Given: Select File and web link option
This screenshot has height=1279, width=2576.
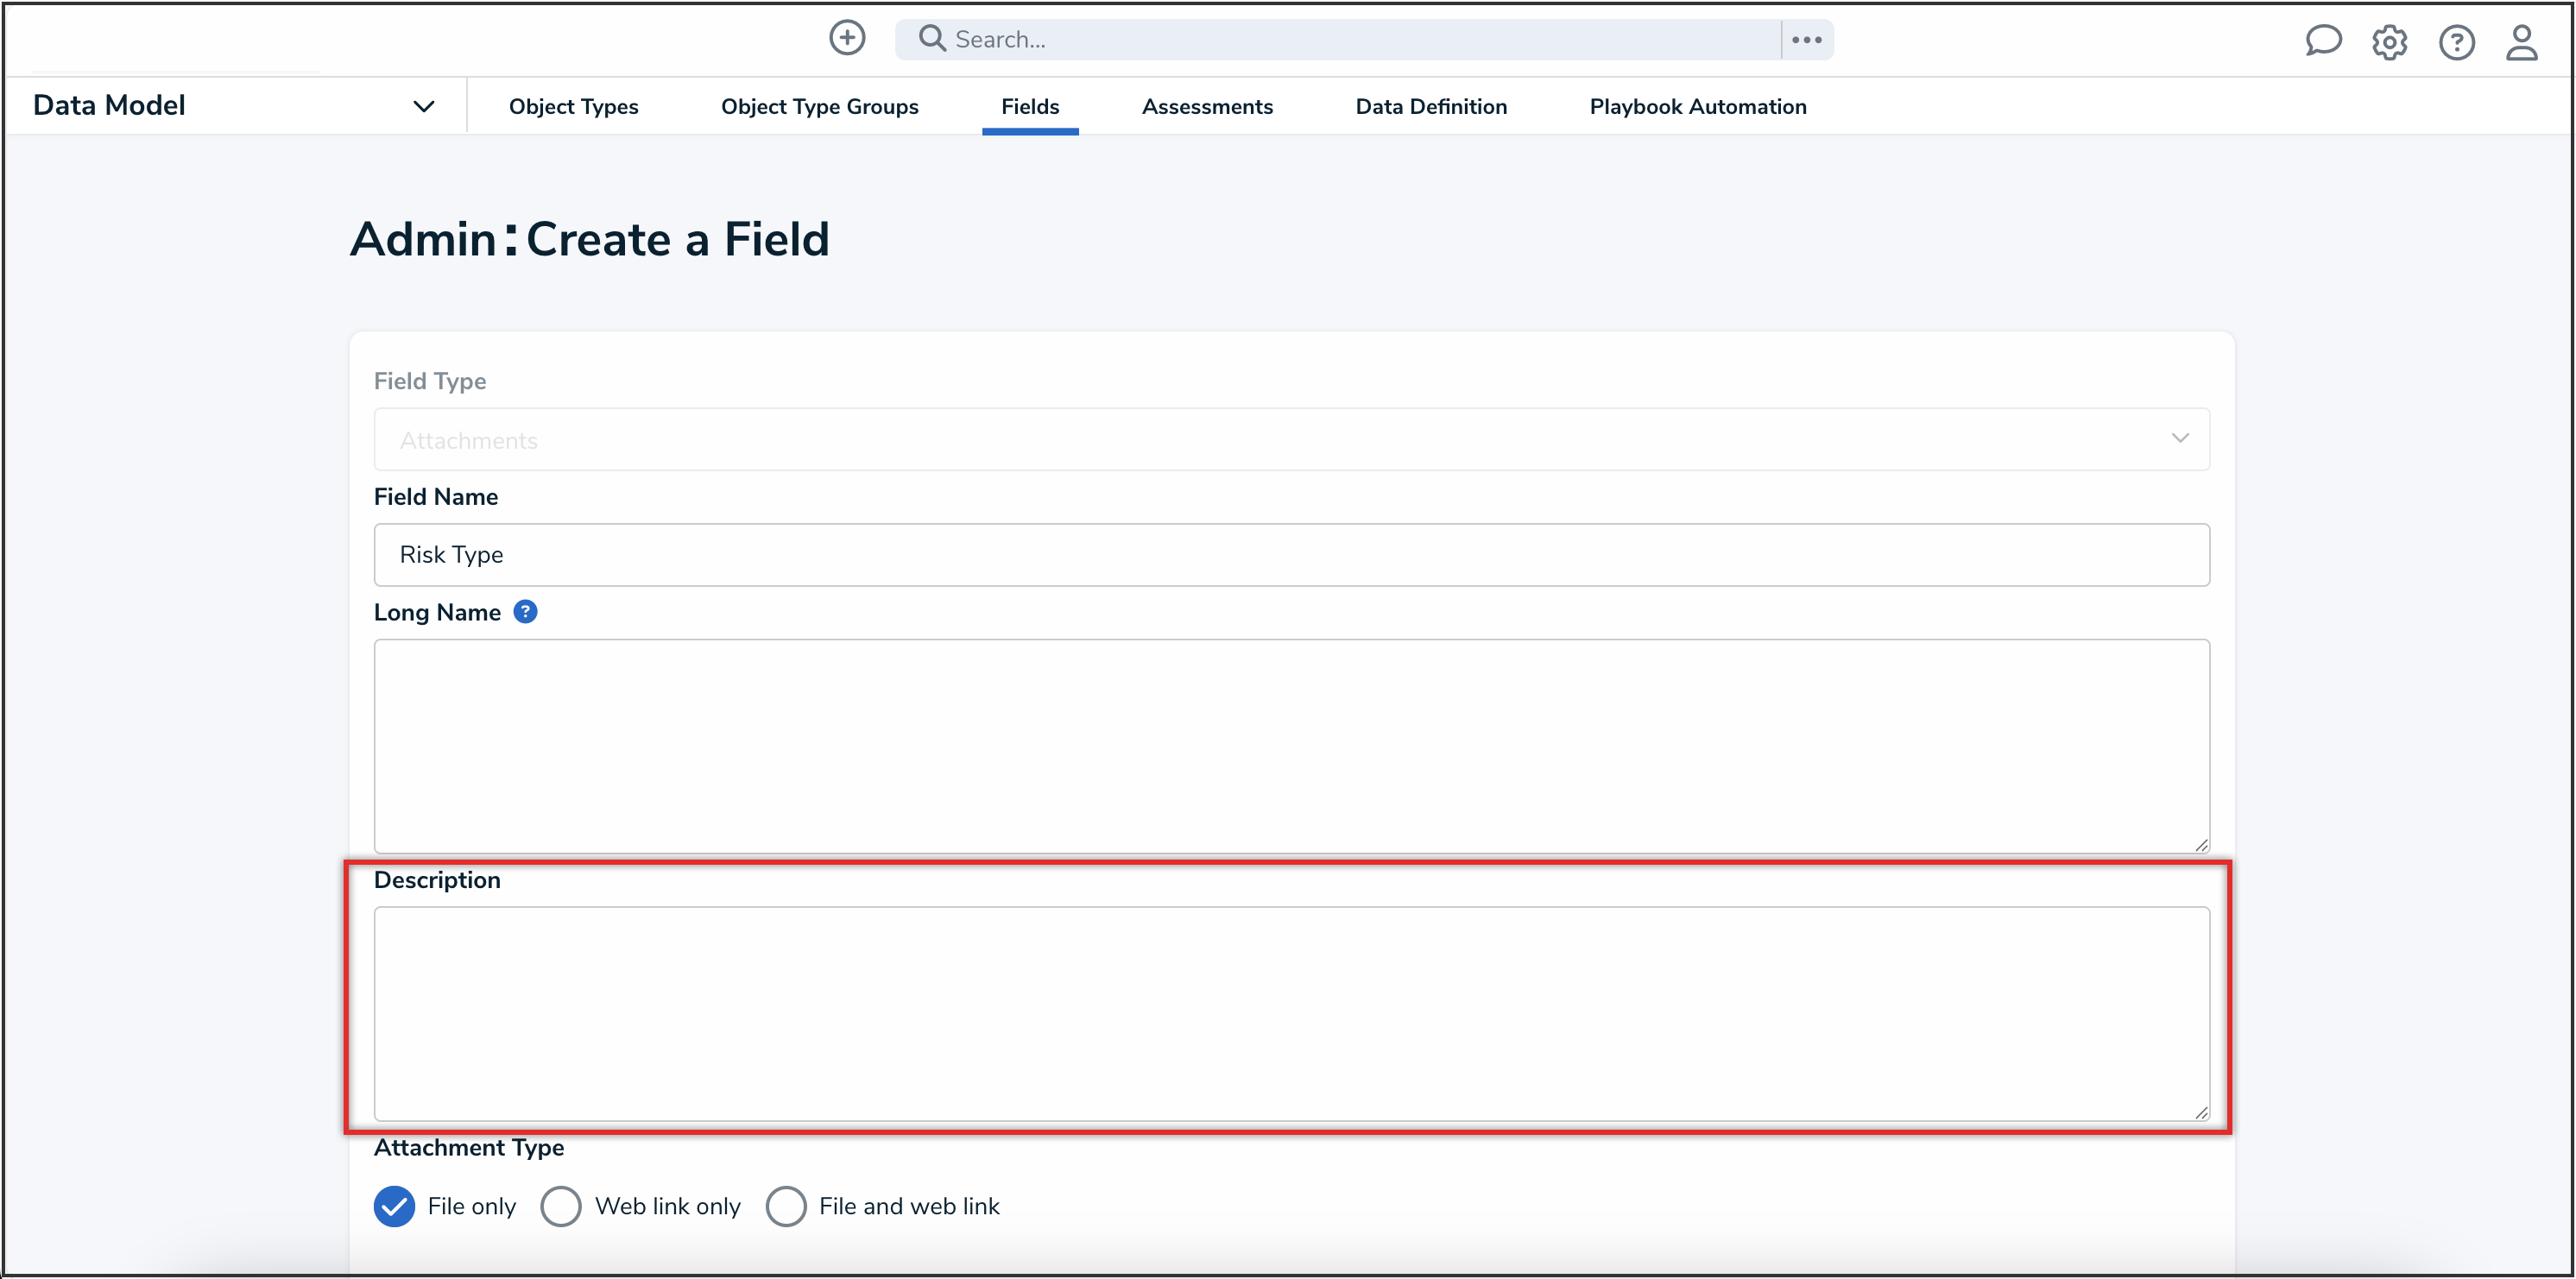Looking at the screenshot, I should click(787, 1206).
